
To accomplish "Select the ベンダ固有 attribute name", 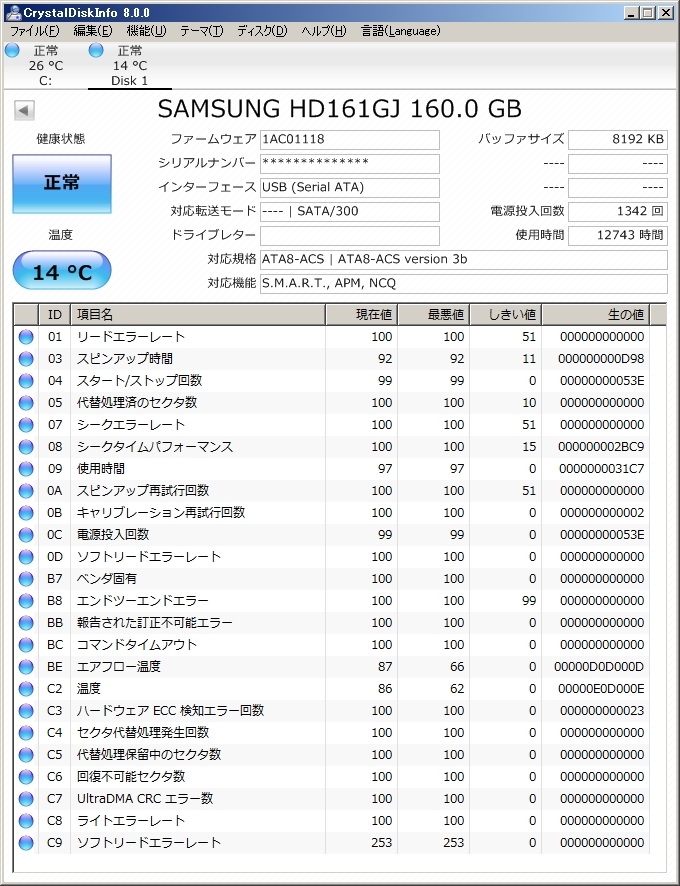I will click(x=107, y=579).
